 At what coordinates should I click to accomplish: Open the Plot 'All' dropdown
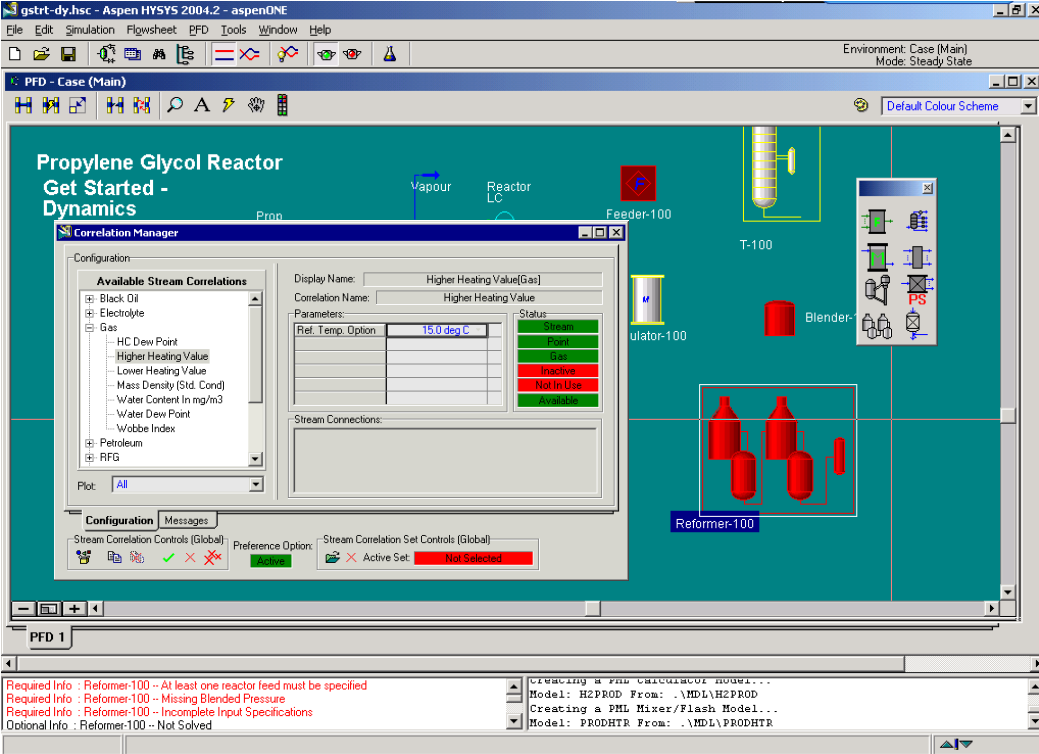pyautogui.click(x=256, y=485)
